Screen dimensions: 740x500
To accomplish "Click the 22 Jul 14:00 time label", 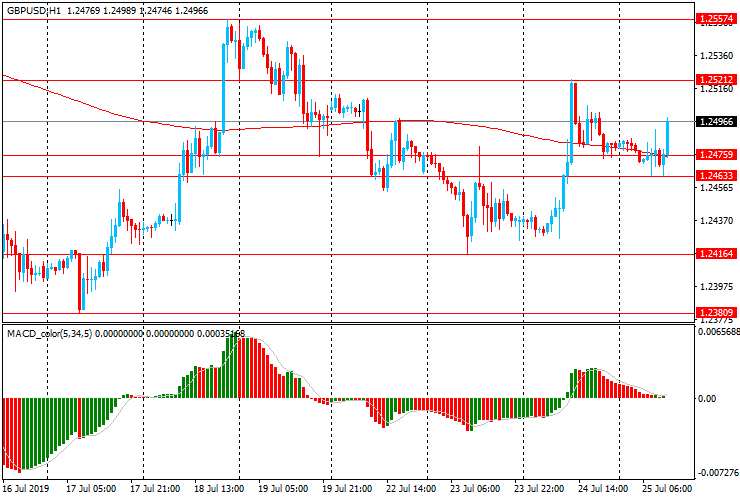I will 411,488.
